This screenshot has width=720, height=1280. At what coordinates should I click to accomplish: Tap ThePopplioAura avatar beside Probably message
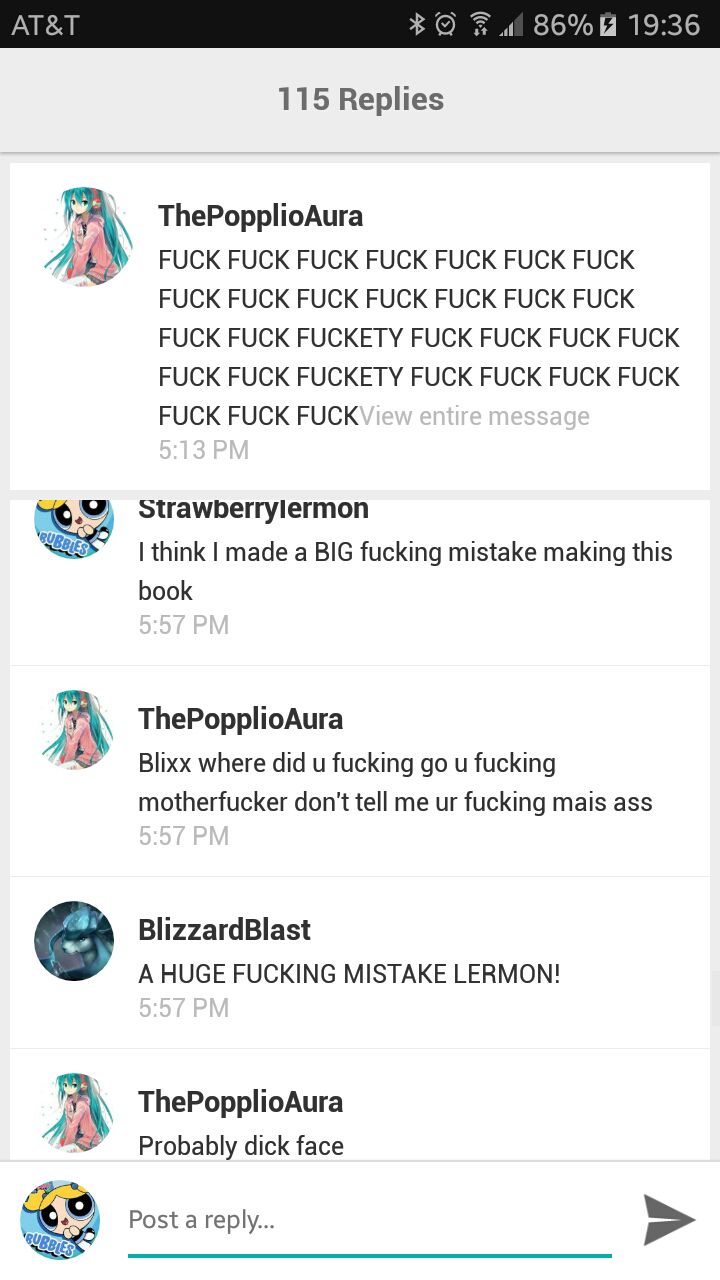coord(74,1113)
